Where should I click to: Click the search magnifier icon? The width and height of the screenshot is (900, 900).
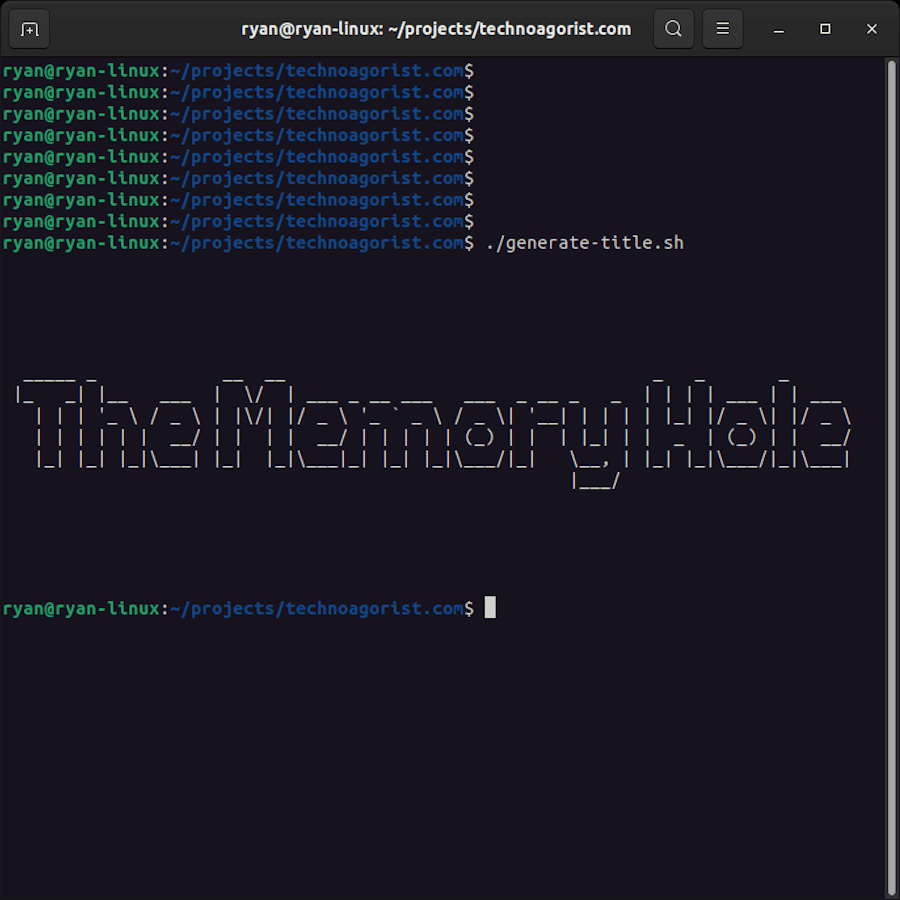click(674, 29)
